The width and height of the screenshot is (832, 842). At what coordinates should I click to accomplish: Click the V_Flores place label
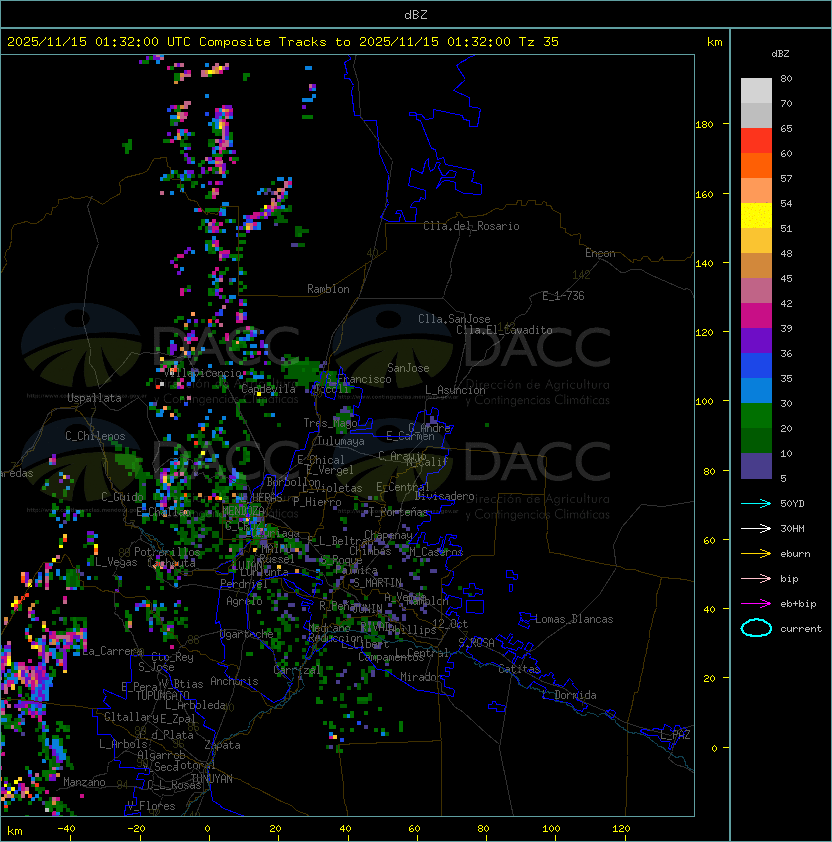(x=151, y=806)
